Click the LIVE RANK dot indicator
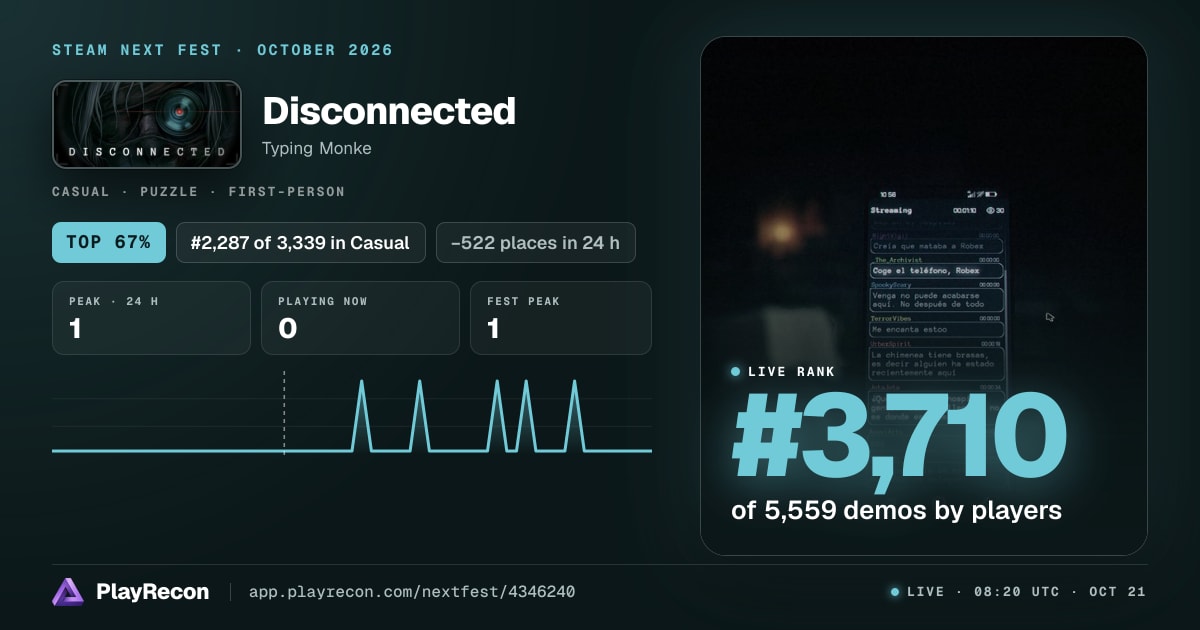 pos(736,371)
